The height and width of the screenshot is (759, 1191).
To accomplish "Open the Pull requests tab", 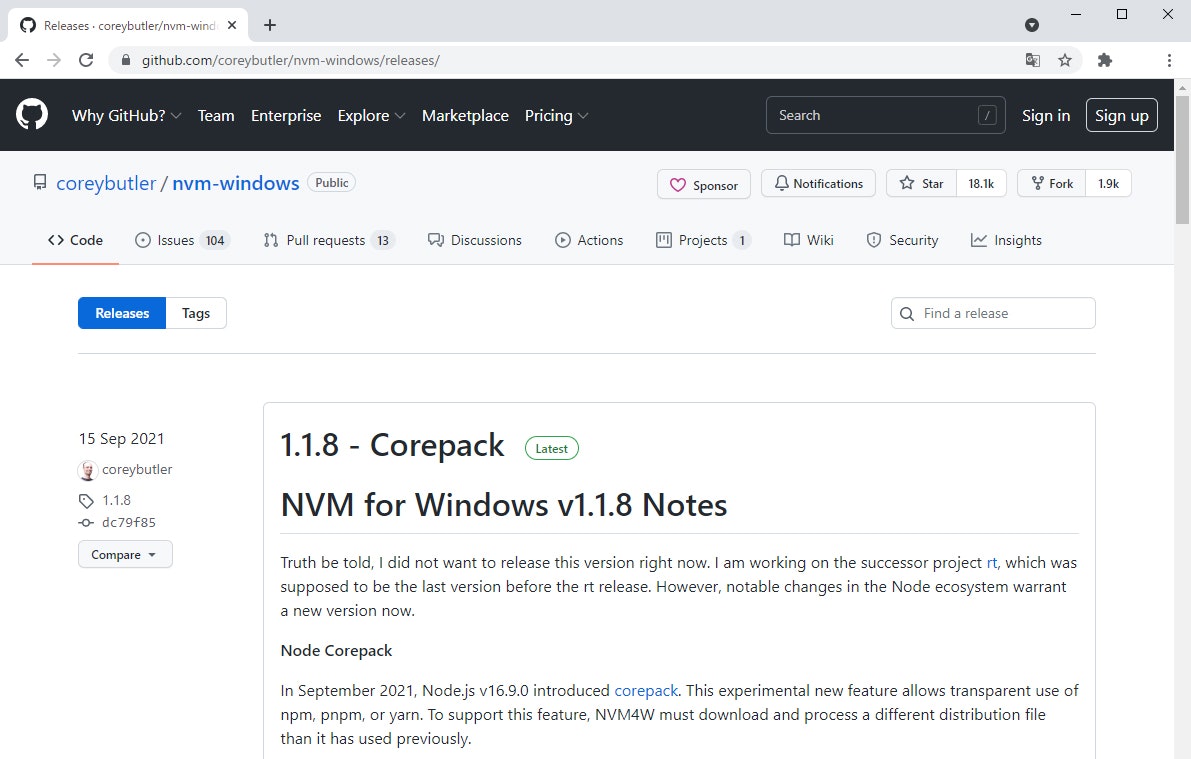I will (330, 240).
